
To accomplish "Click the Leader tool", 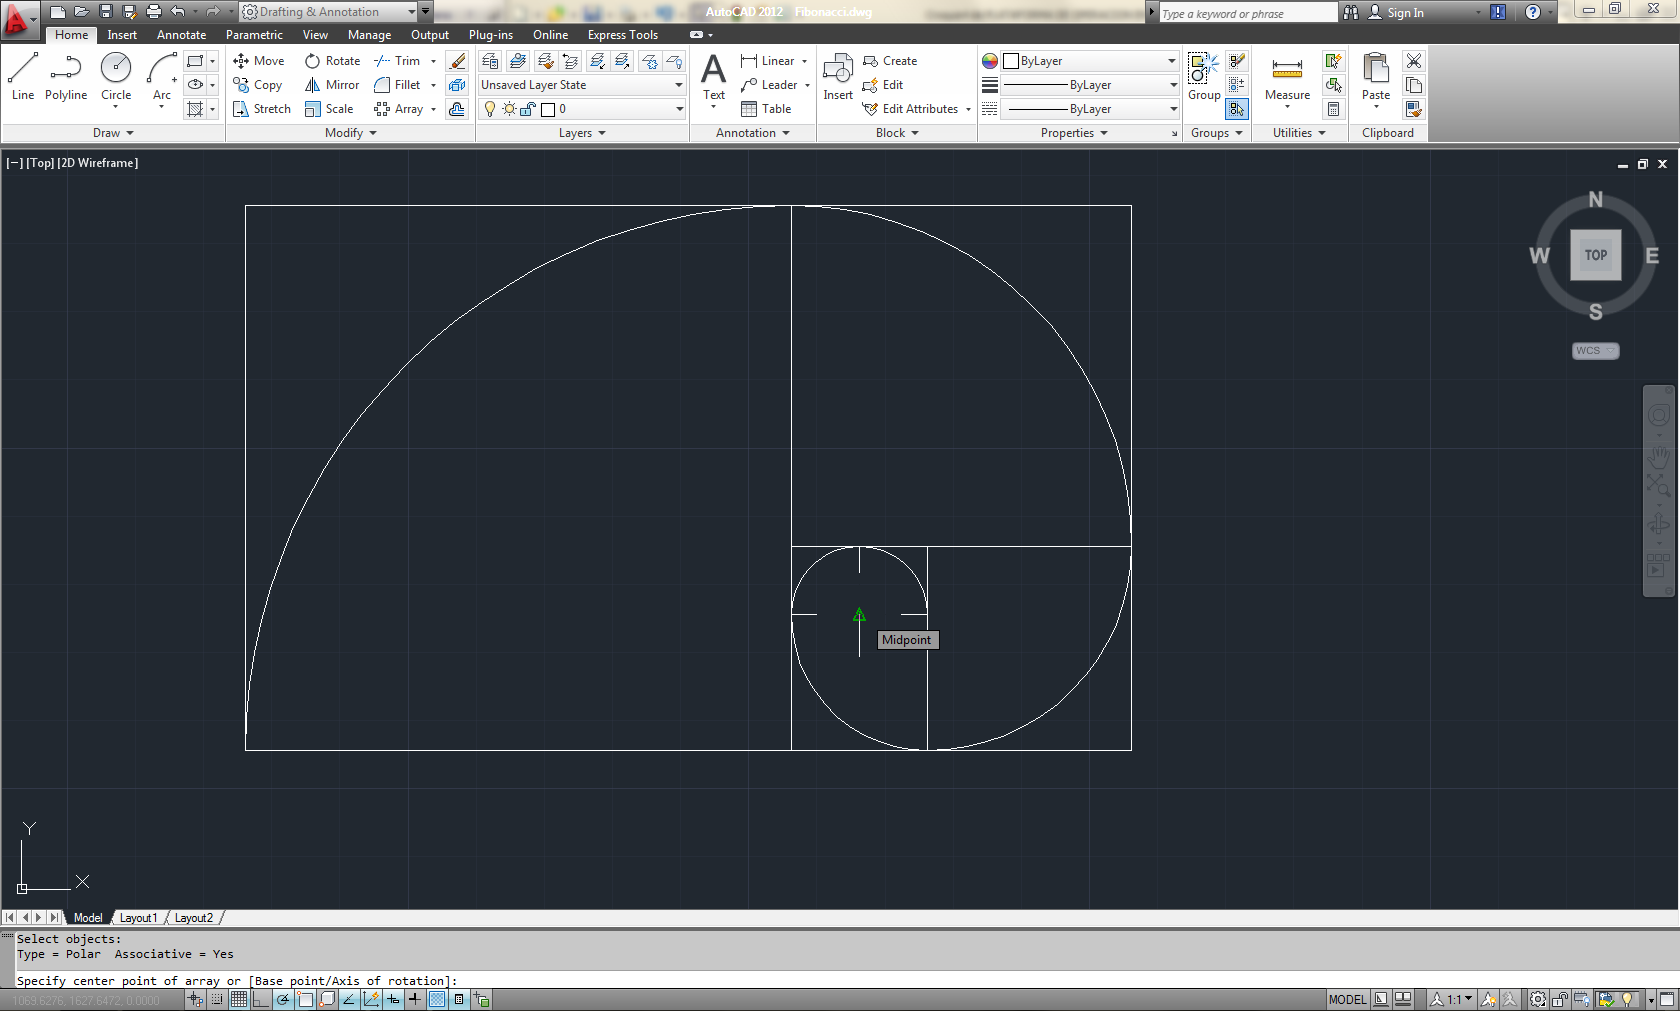I will [x=769, y=85].
